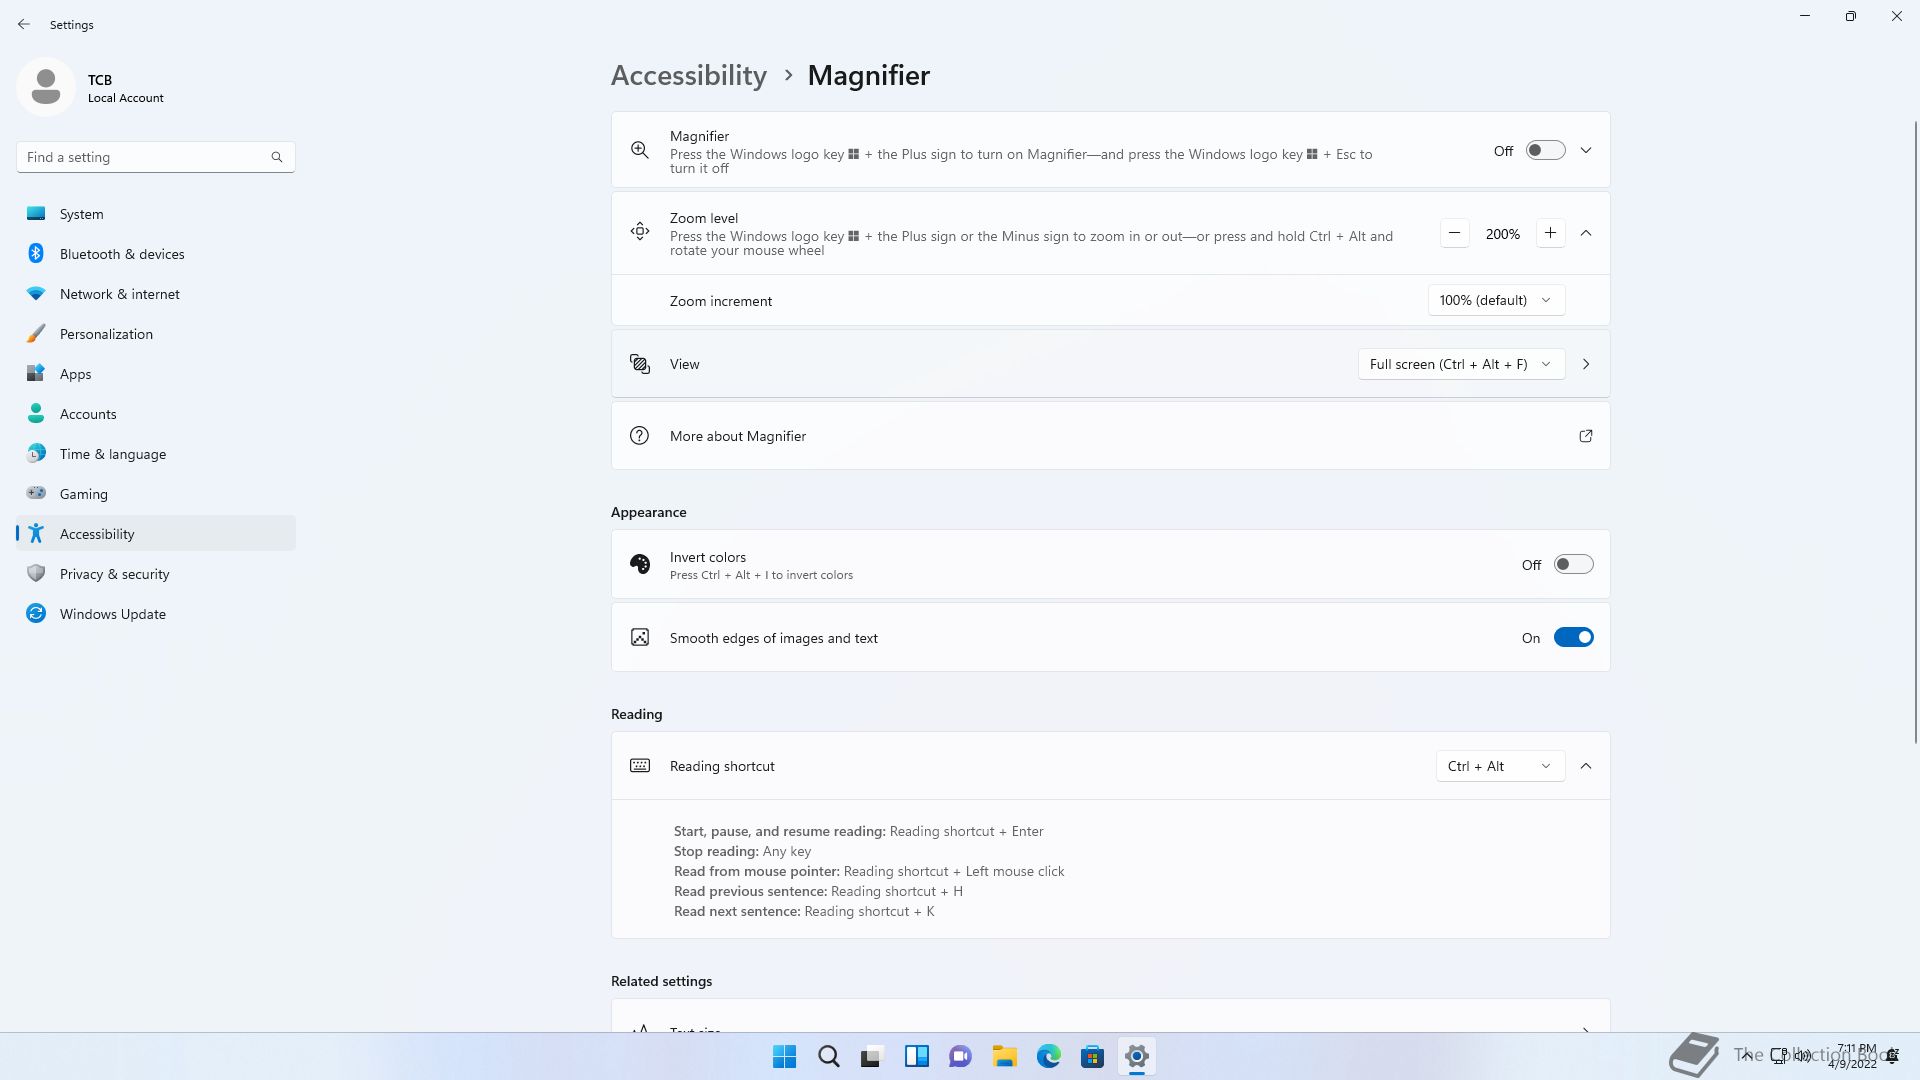Turn on the Magnifier toggle
The width and height of the screenshot is (1920, 1080).
[1545, 150]
